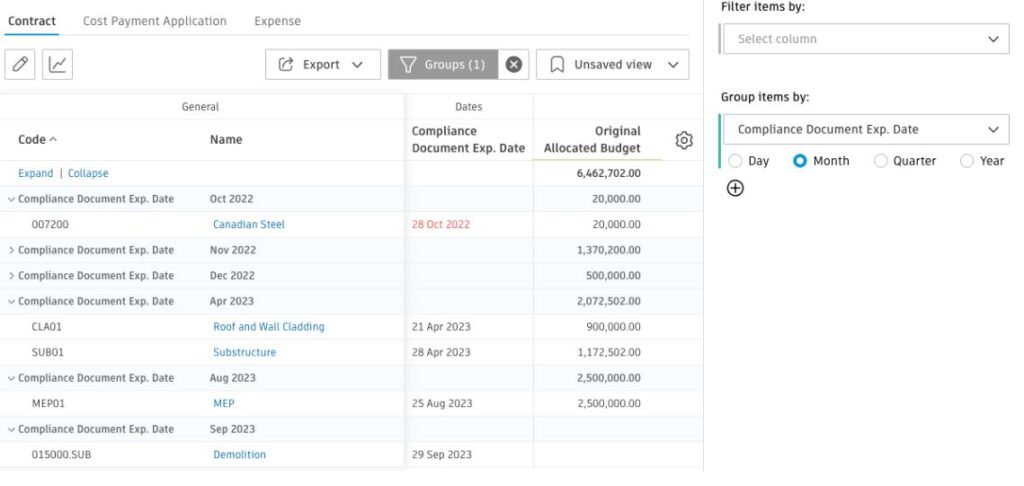Screen dimensions: 1024x486
Task: Click the Export share icon
Action: pos(285,65)
